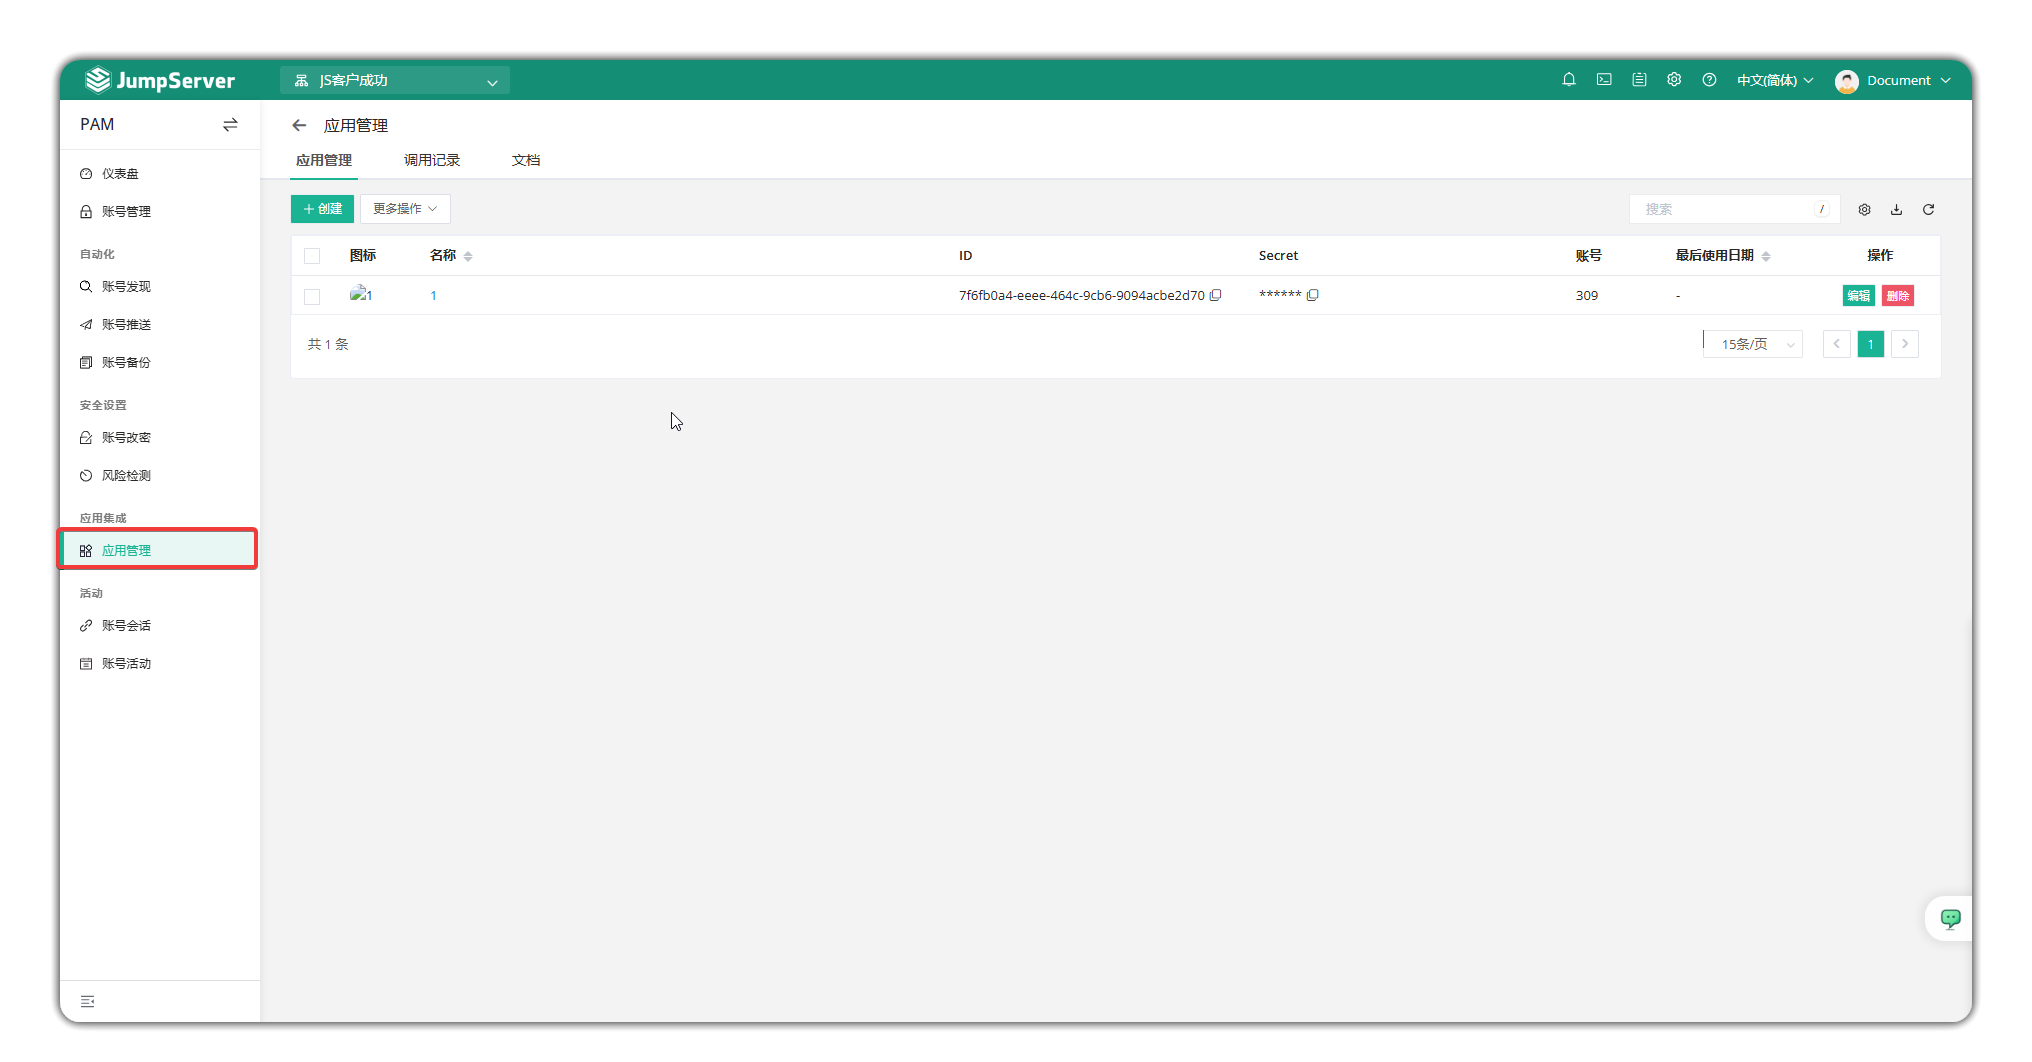Click the green 编辑 button
Image resolution: width=2032 pixels, height=1062 pixels.
[1858, 296]
